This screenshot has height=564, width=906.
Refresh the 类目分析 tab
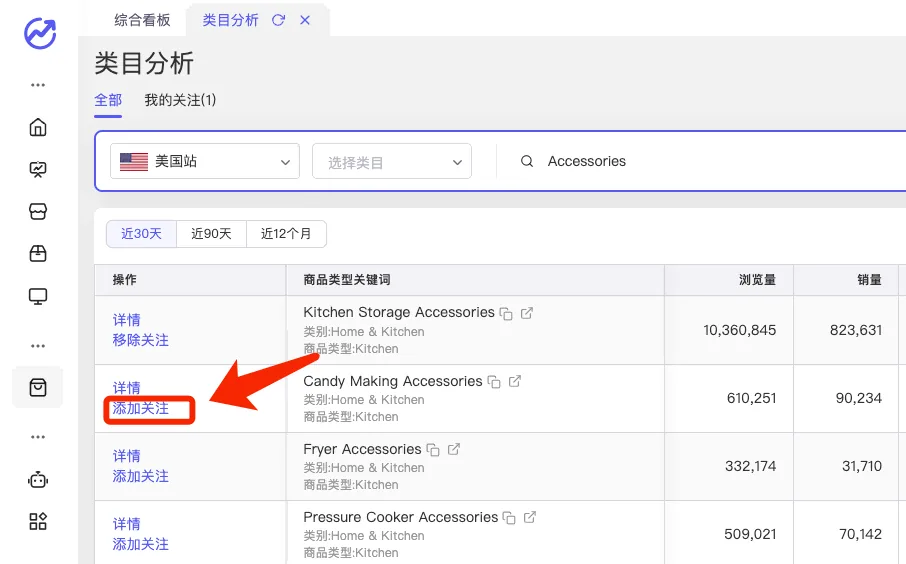coord(279,20)
